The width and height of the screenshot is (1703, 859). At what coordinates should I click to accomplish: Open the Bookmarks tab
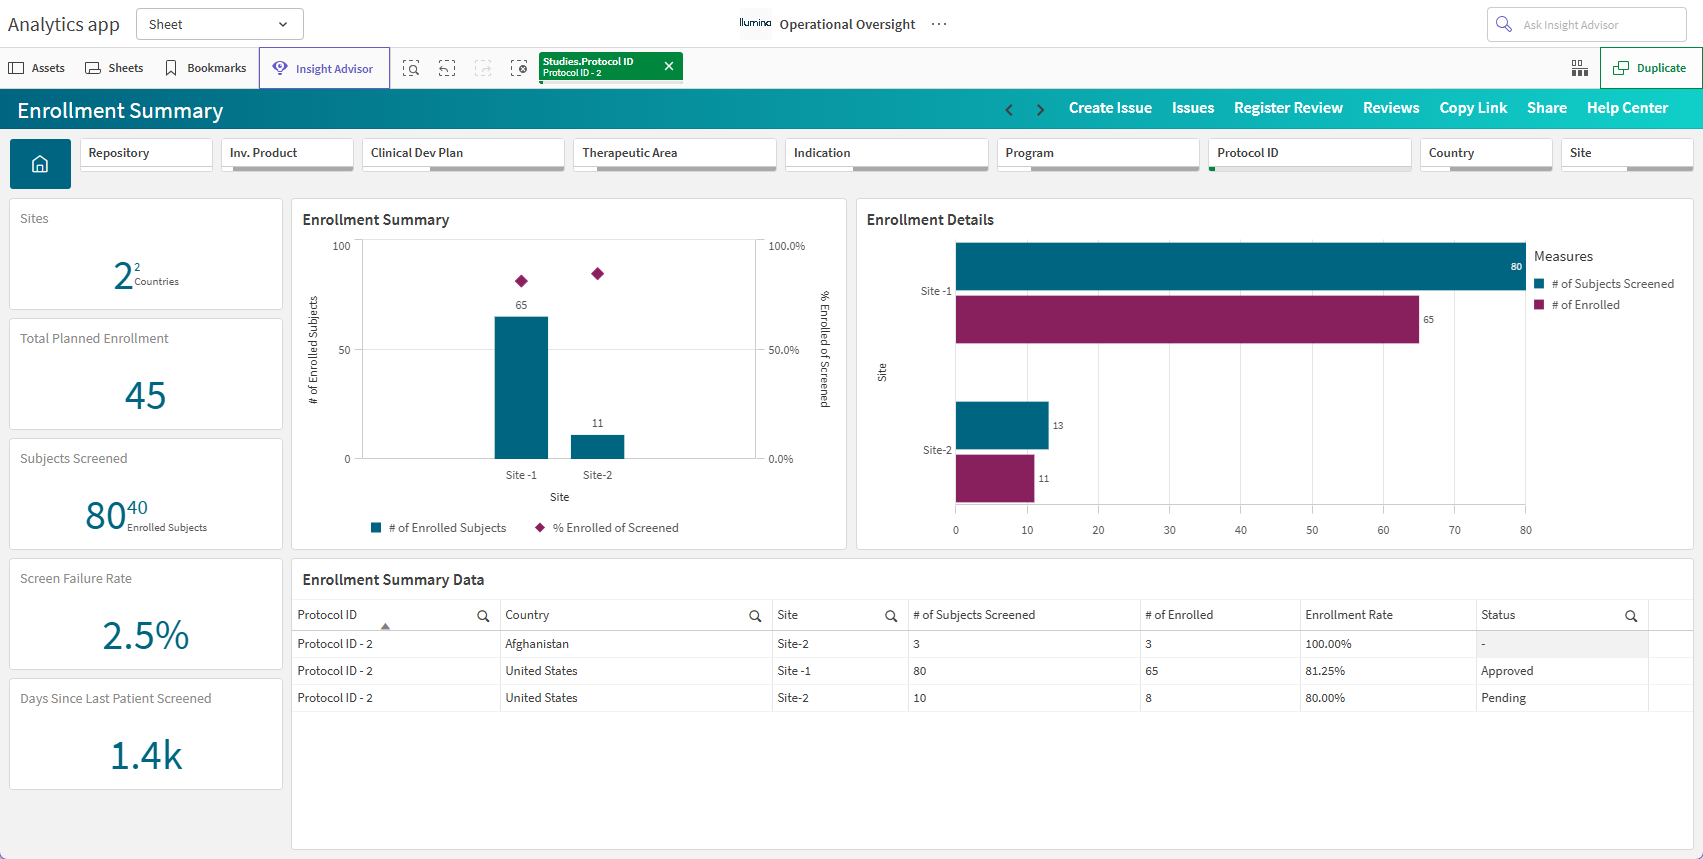206,68
